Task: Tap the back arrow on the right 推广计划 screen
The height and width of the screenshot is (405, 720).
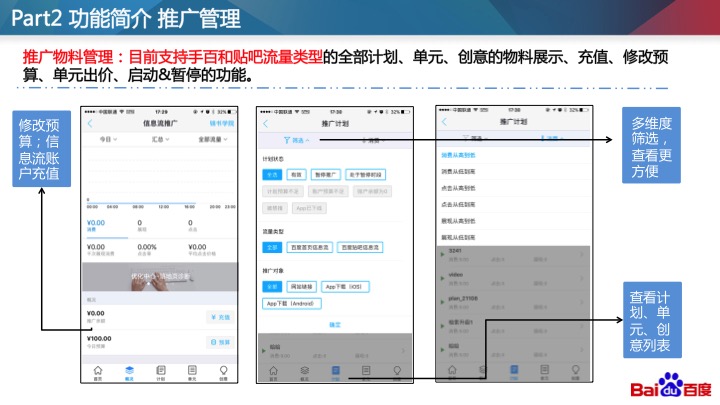Action: click(x=444, y=122)
